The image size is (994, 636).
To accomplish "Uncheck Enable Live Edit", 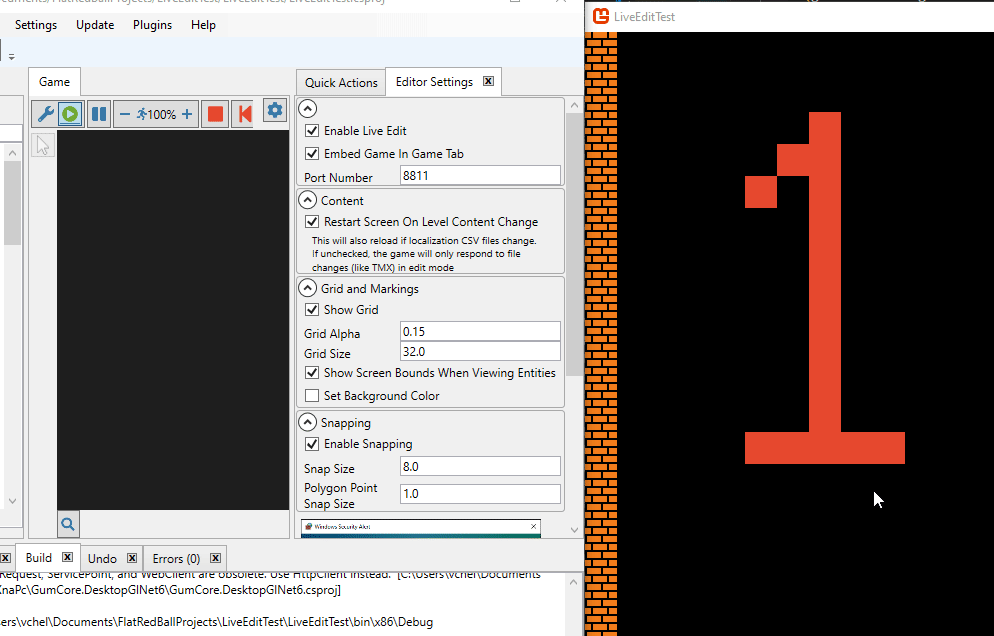I will (312, 131).
